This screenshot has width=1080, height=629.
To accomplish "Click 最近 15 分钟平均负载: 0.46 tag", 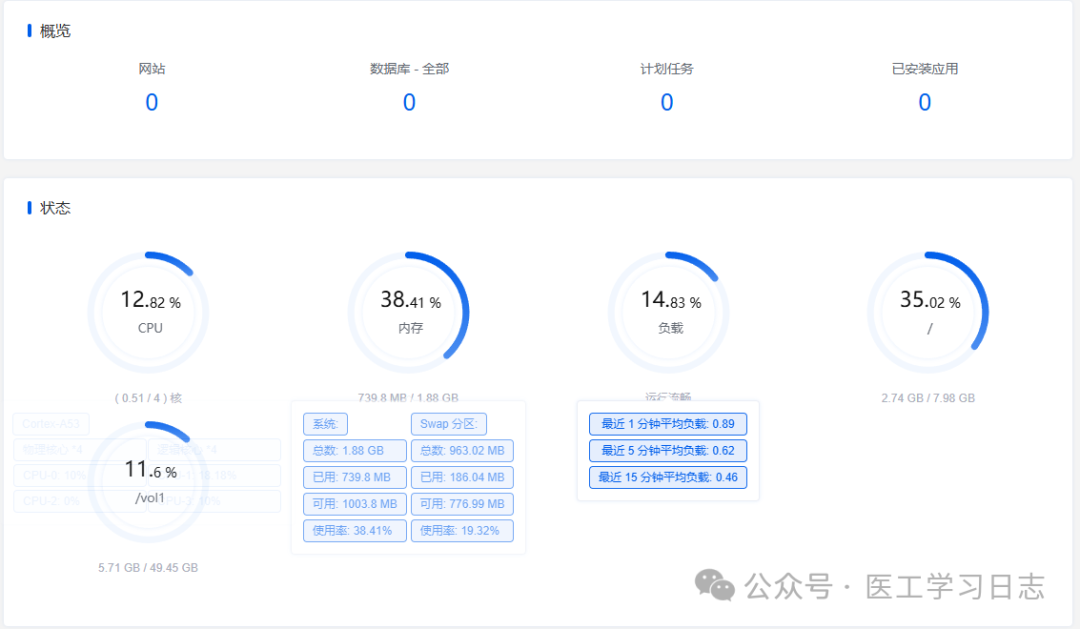I will (x=668, y=477).
